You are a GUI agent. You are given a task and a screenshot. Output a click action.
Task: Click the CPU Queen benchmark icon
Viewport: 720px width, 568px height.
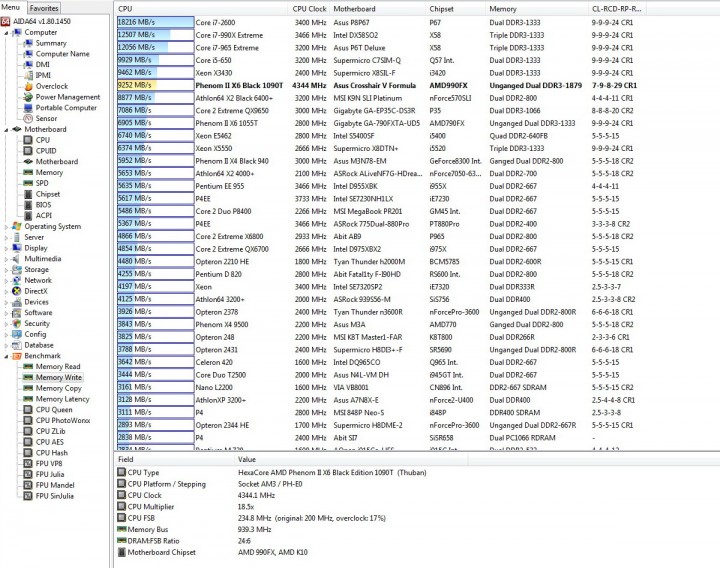[28, 410]
